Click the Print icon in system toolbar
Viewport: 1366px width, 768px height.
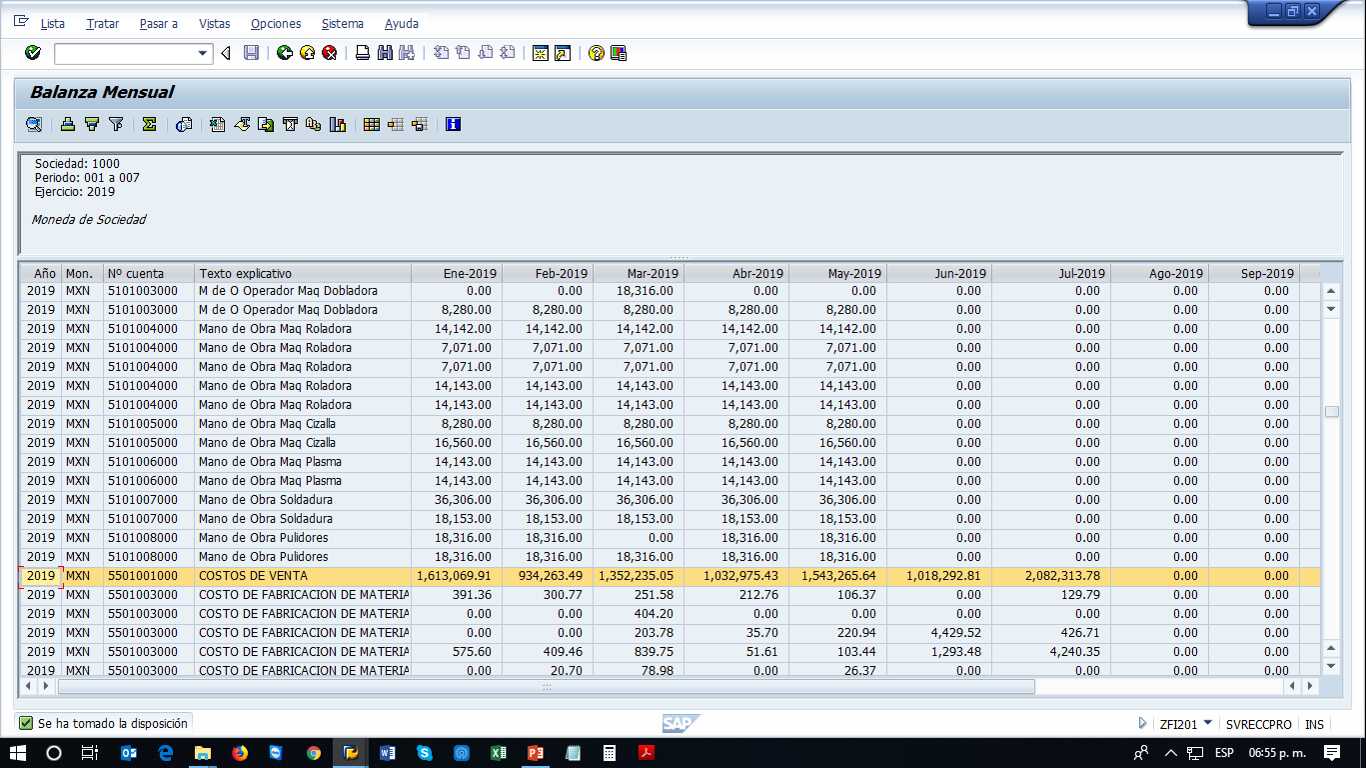click(x=363, y=53)
